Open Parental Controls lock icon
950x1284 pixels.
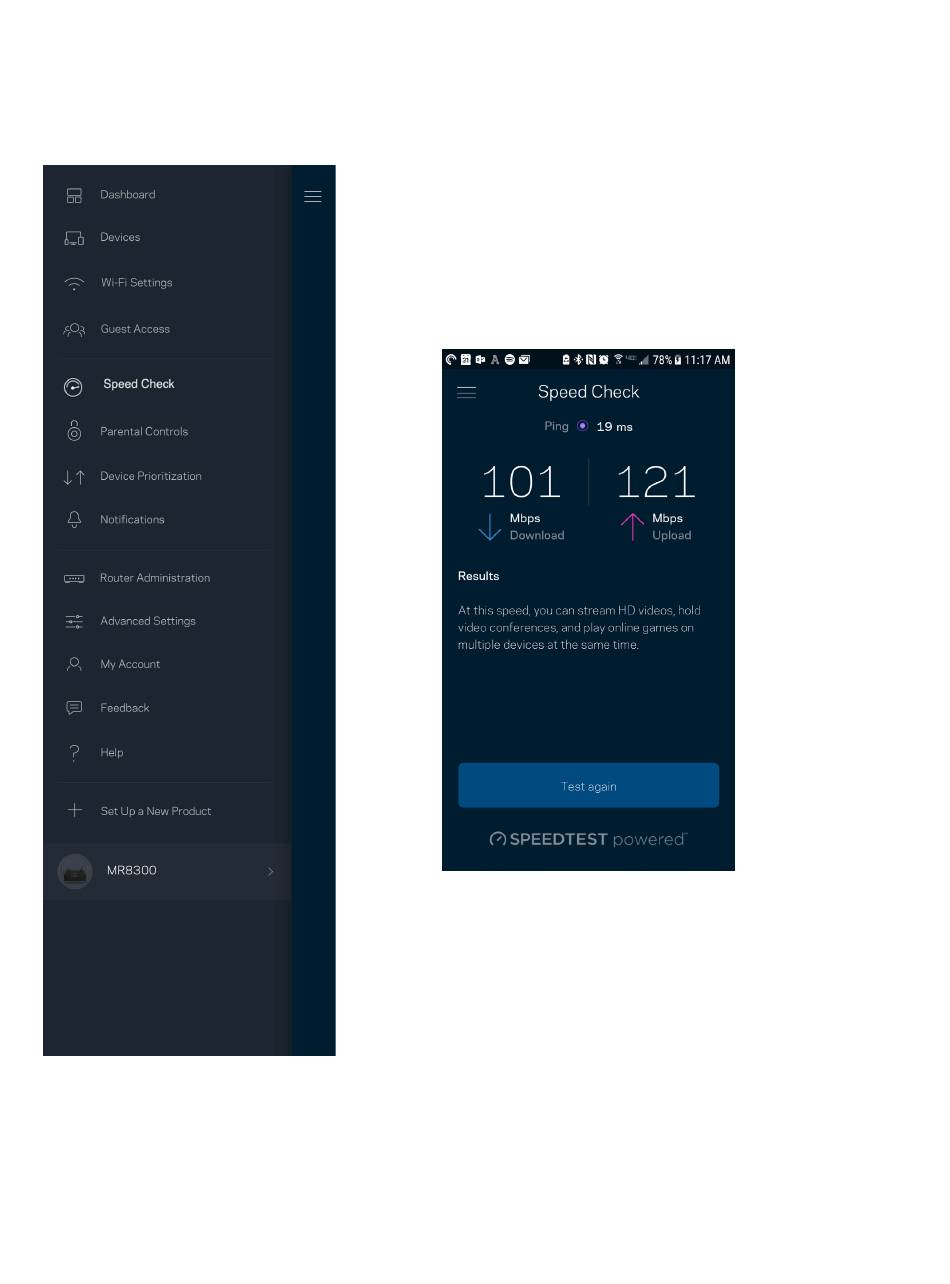tap(74, 431)
